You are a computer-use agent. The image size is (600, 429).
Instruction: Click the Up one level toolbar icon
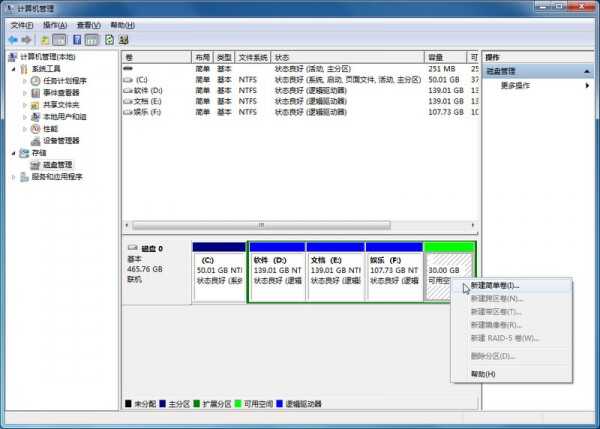coord(45,39)
